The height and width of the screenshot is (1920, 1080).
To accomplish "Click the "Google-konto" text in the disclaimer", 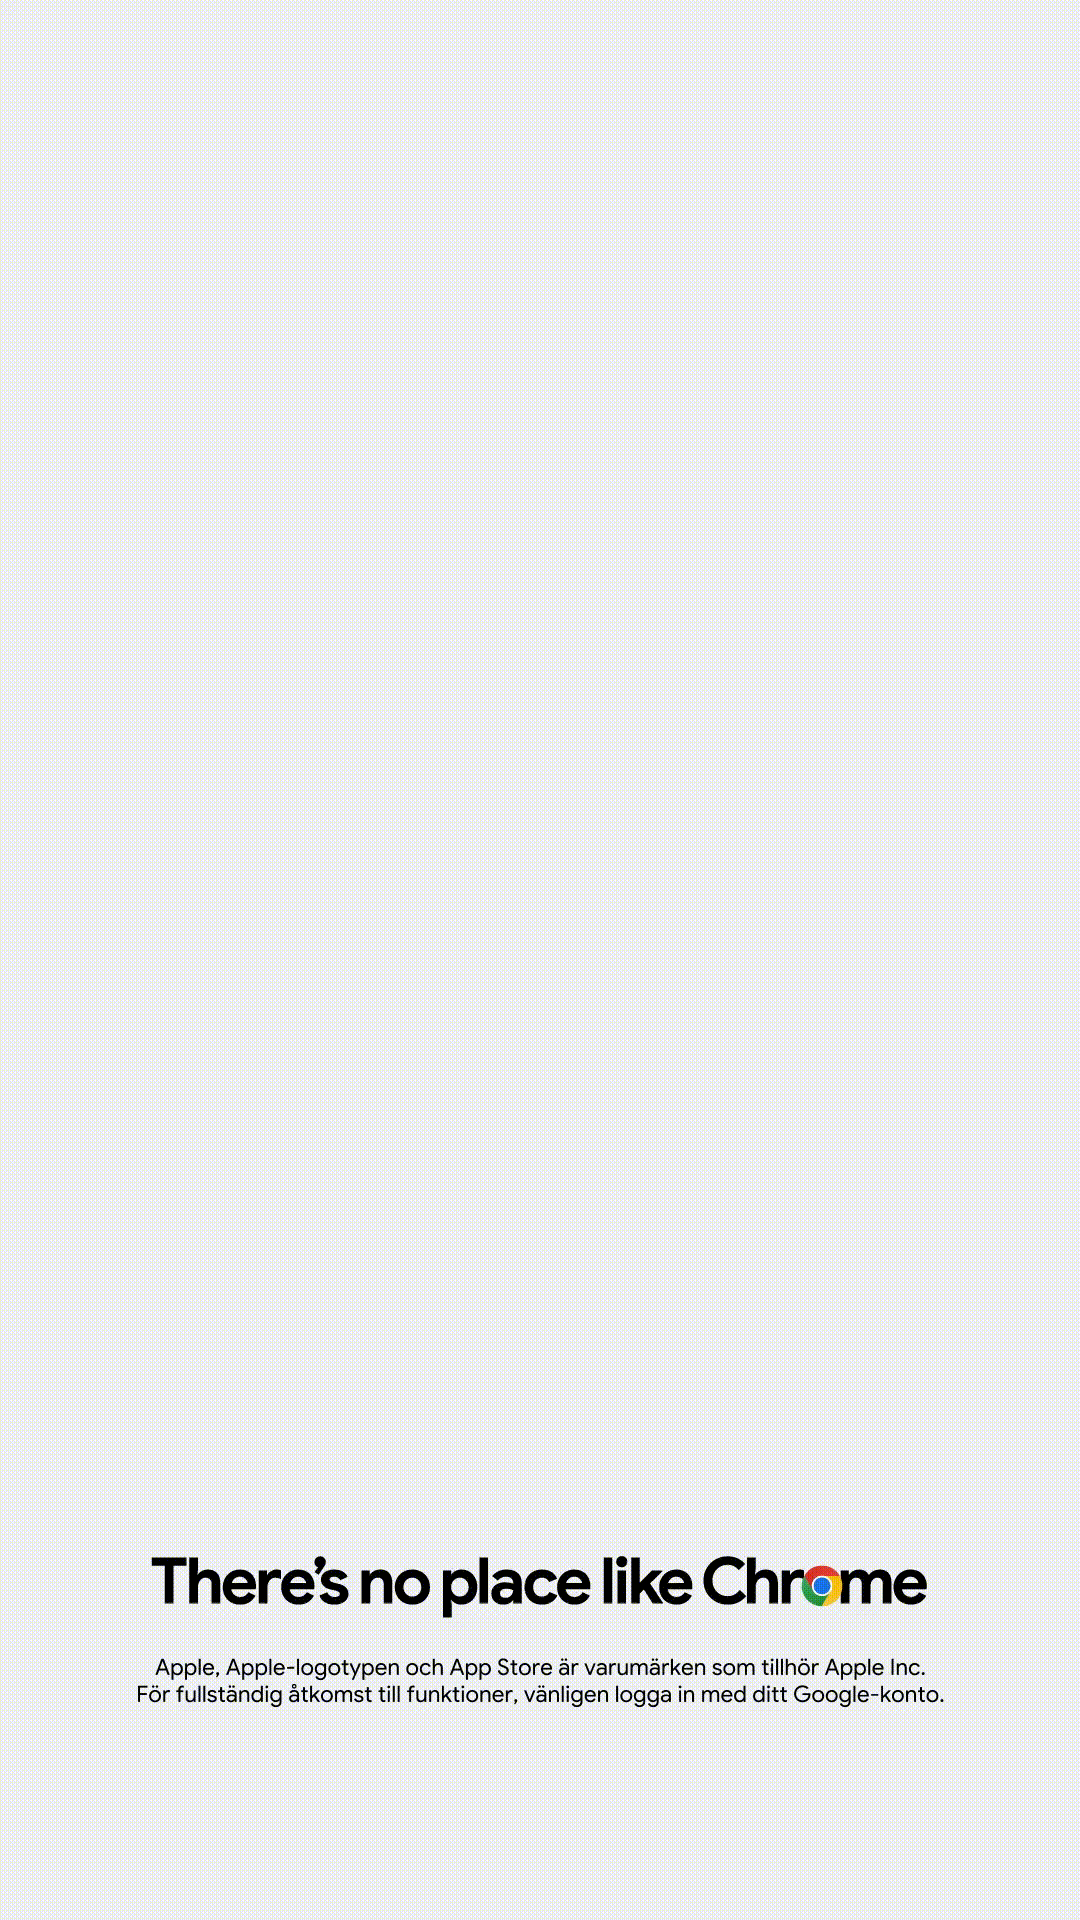I will click(866, 1695).
